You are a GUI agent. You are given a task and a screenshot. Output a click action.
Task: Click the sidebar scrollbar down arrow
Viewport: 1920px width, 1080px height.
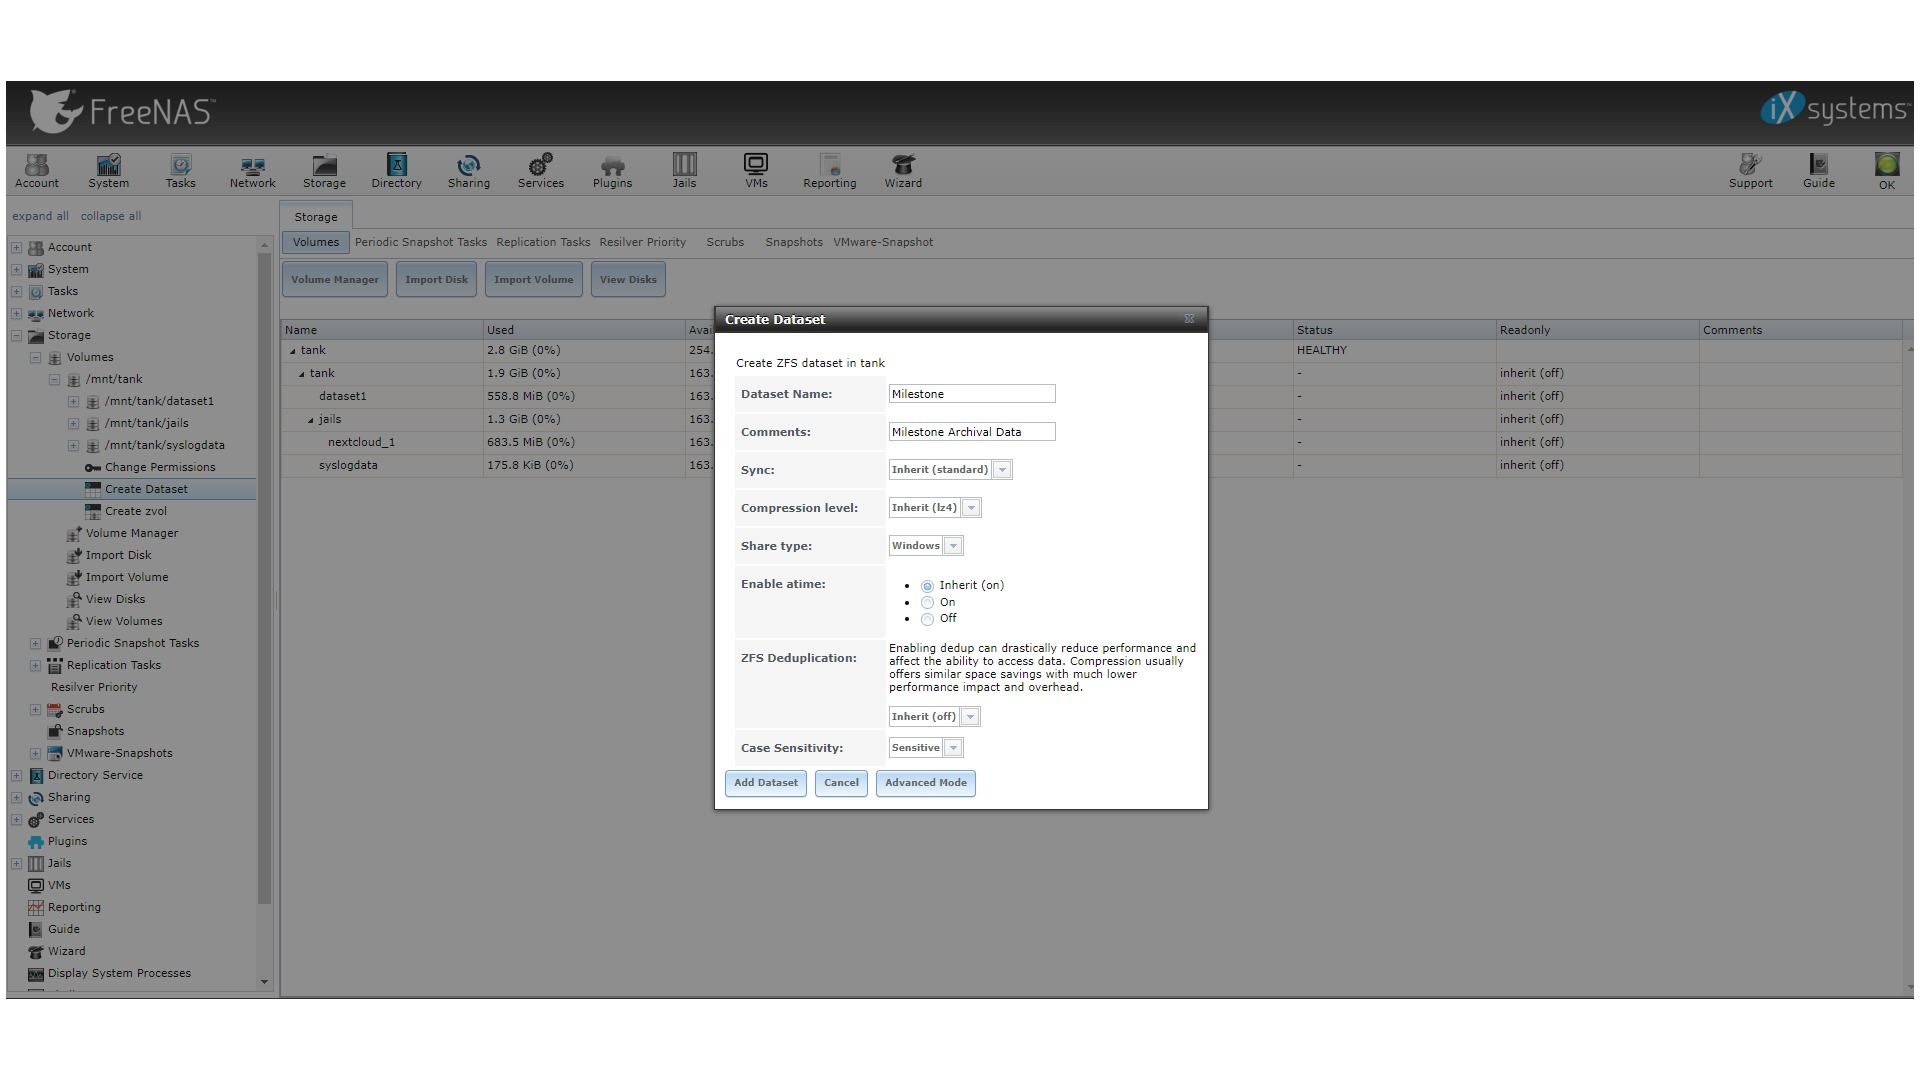265,982
